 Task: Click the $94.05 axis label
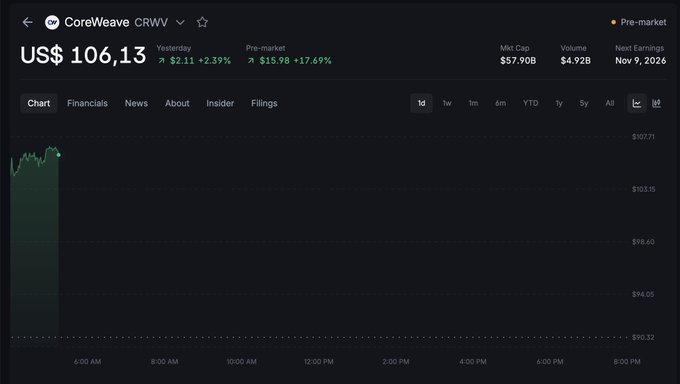click(x=643, y=294)
